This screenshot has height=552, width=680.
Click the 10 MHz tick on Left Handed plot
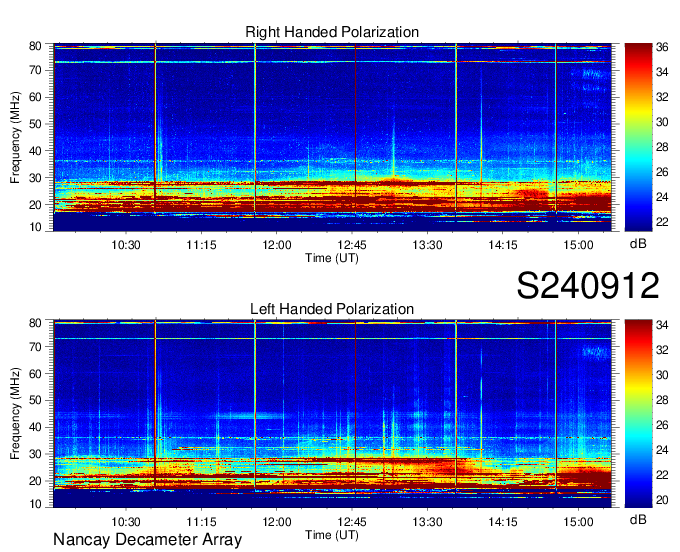pos(35,504)
